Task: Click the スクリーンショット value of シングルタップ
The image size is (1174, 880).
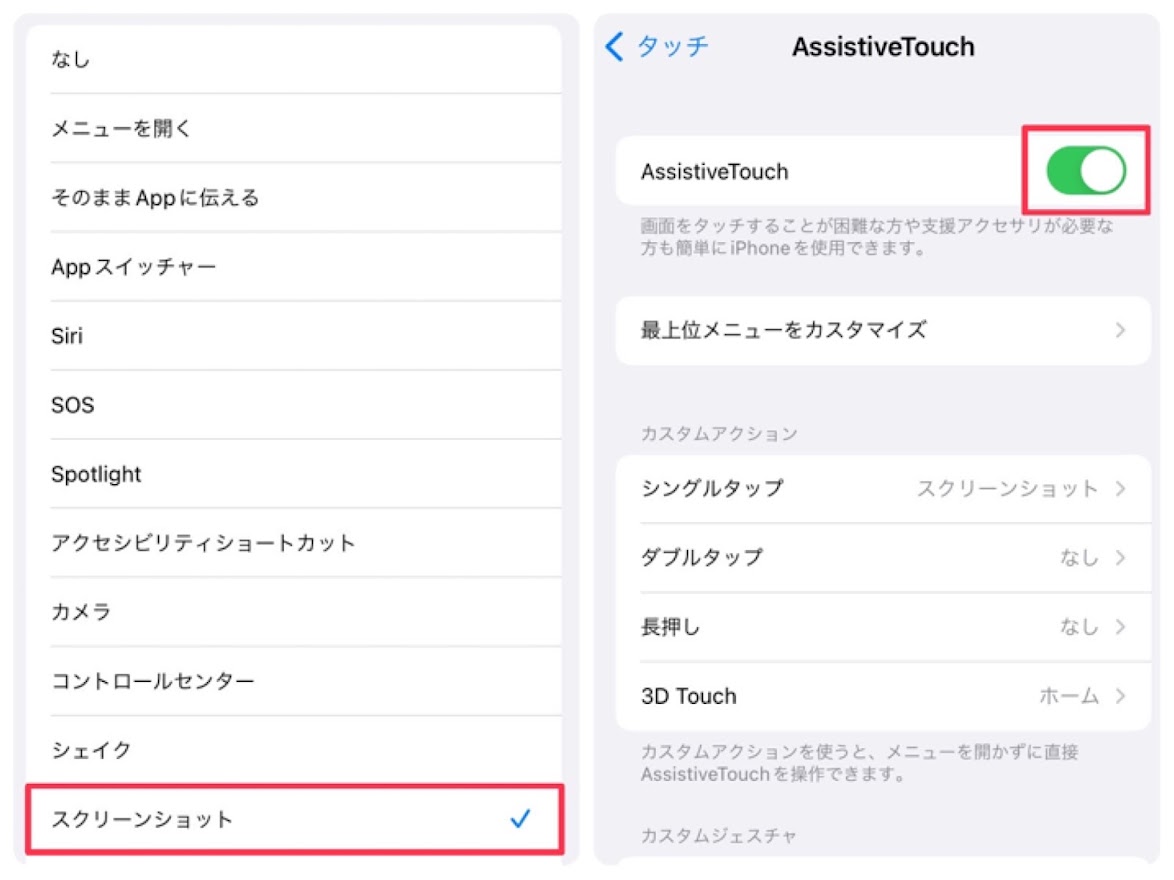Action: tap(1007, 488)
